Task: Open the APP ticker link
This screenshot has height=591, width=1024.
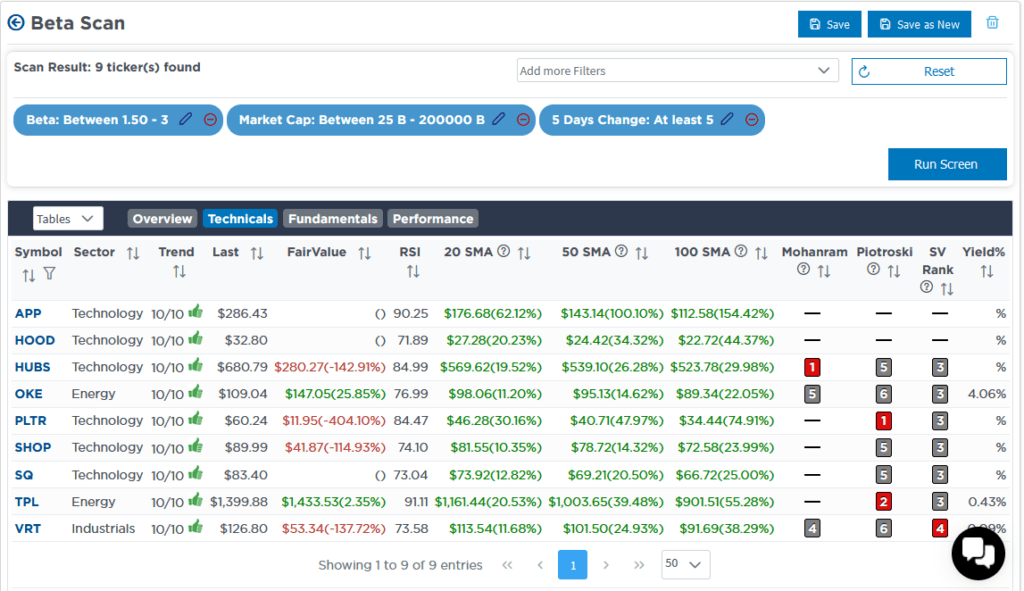Action: (x=28, y=313)
